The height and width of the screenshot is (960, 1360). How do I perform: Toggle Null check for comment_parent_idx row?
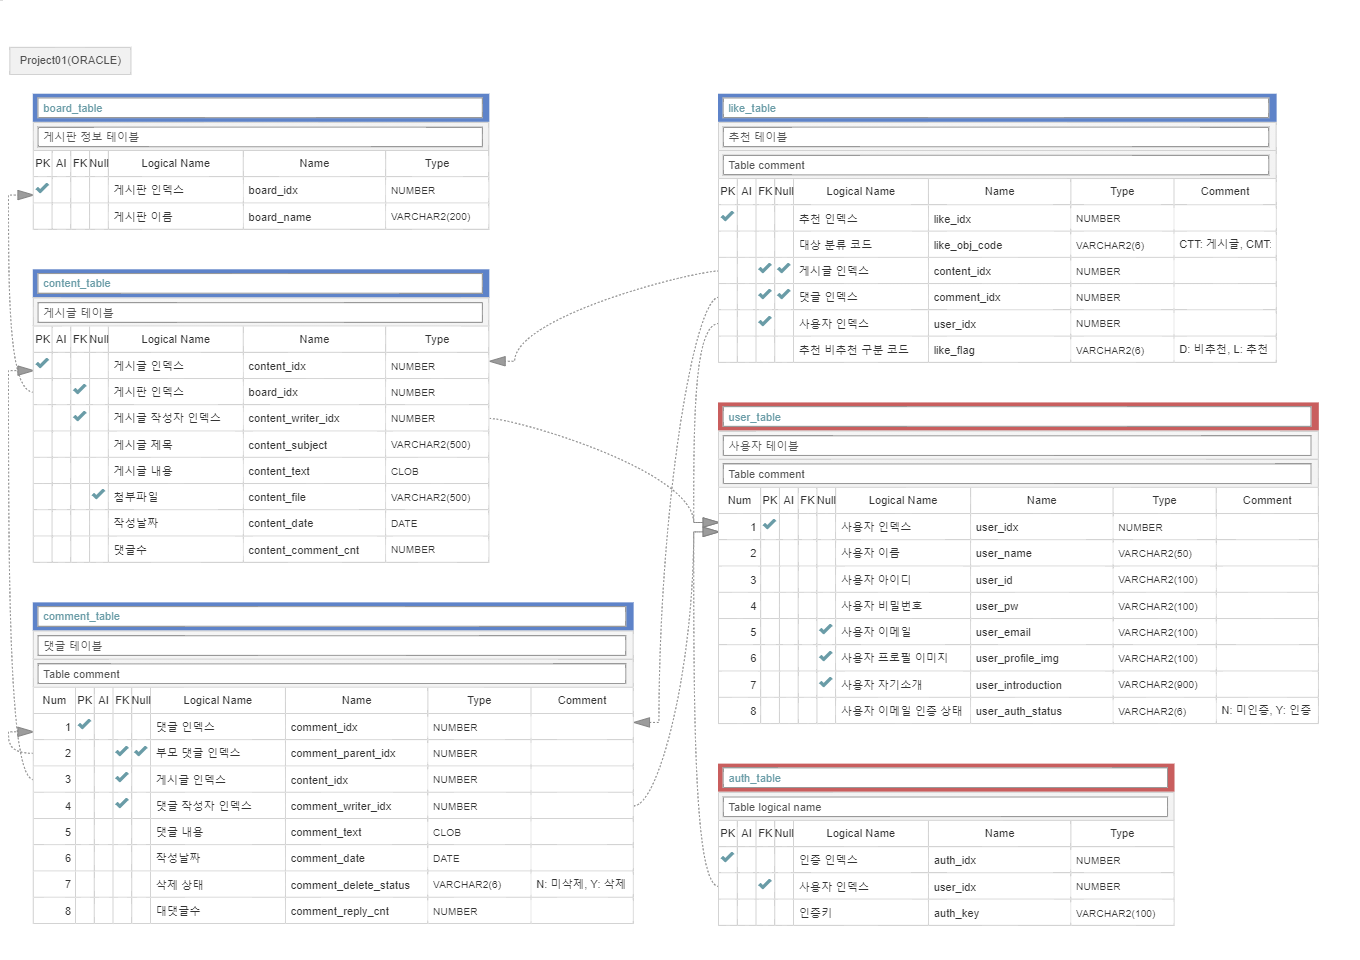tap(141, 752)
